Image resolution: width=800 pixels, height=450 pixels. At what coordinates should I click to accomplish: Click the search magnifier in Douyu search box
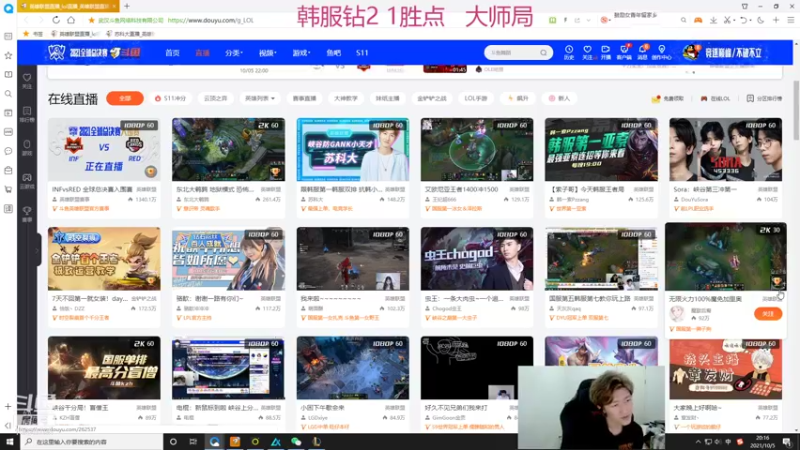pyautogui.click(x=543, y=53)
